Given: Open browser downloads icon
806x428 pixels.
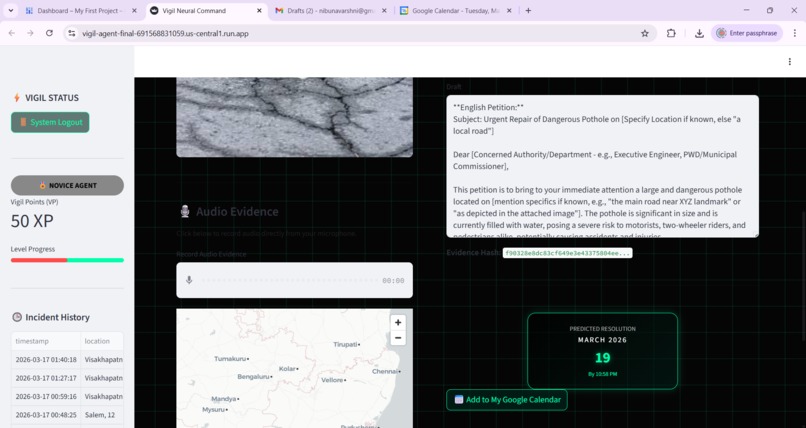Looking at the screenshot, I should 699,33.
